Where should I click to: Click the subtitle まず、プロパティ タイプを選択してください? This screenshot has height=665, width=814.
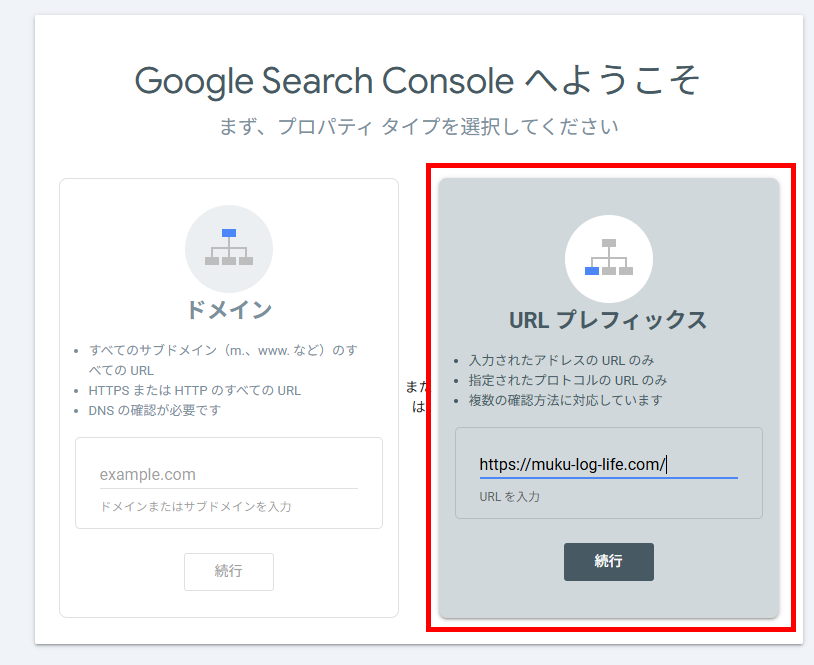pyautogui.click(x=418, y=127)
